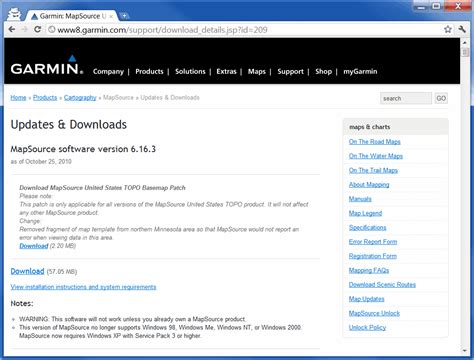
Task: Click the scrollbar up arrow
Action: pyautogui.click(x=465, y=43)
